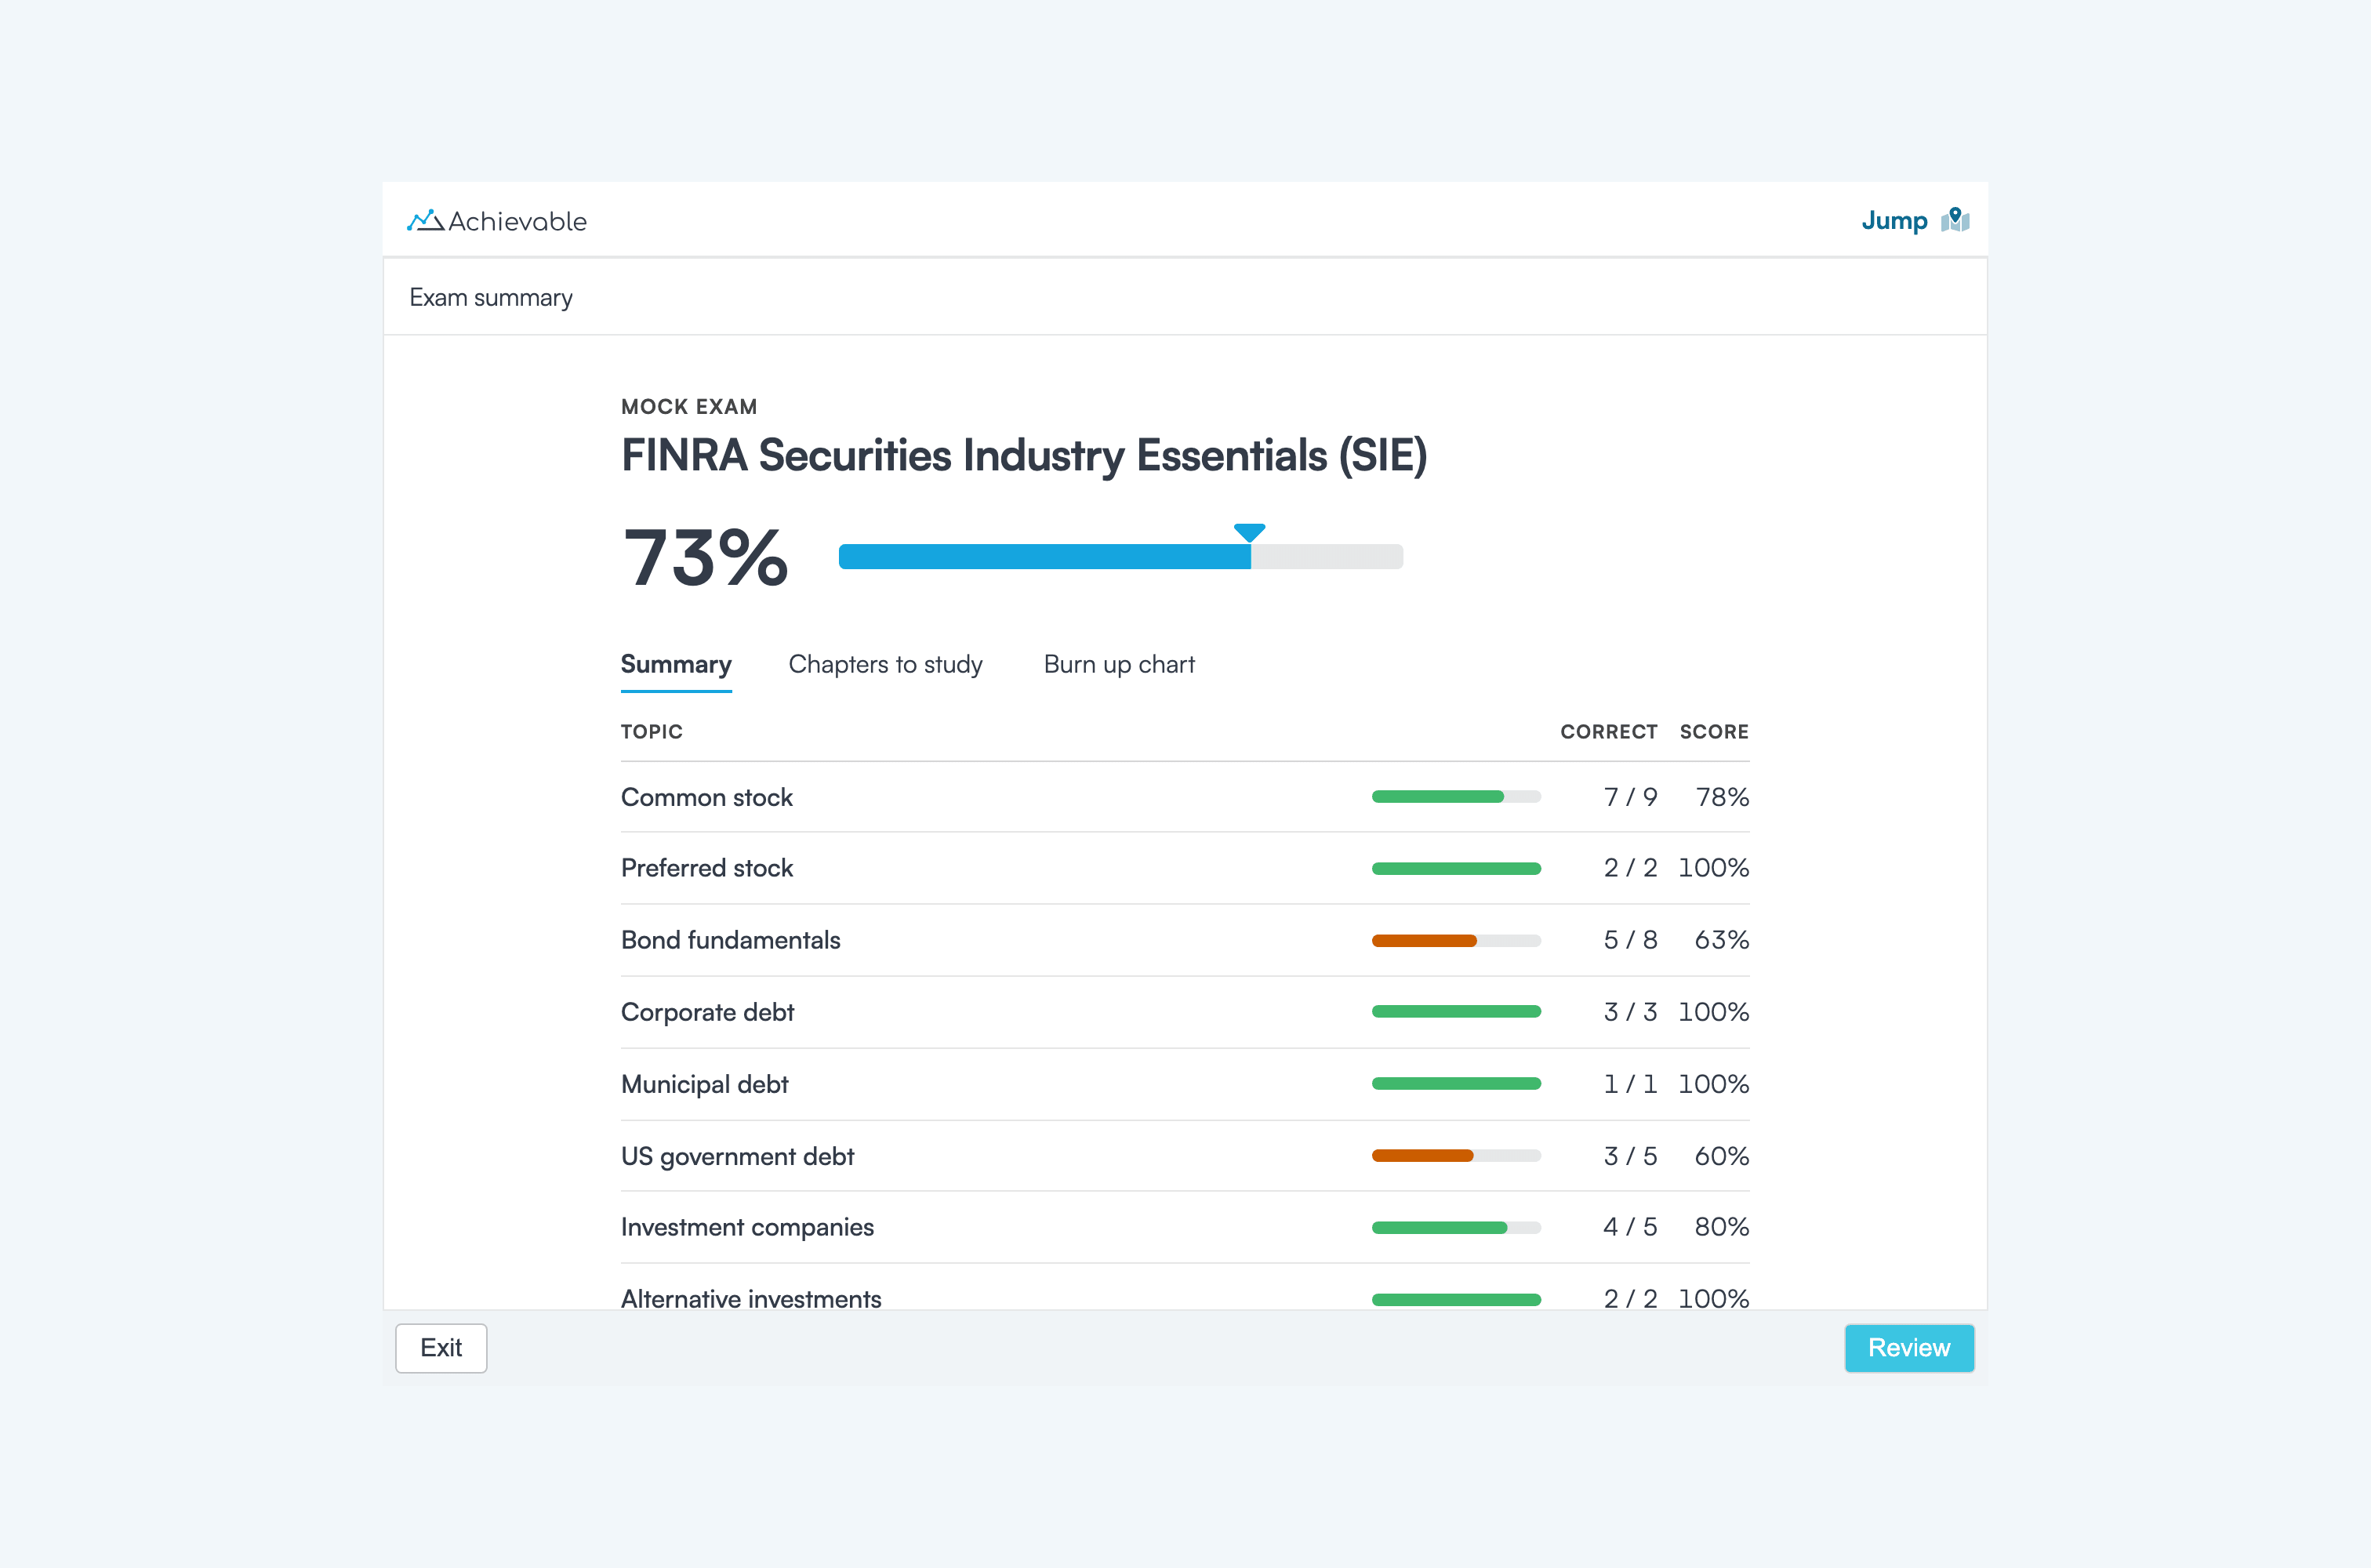Viewport: 2371px width, 1568px height.
Task: Open the Chapters to study tab
Action: (x=885, y=665)
